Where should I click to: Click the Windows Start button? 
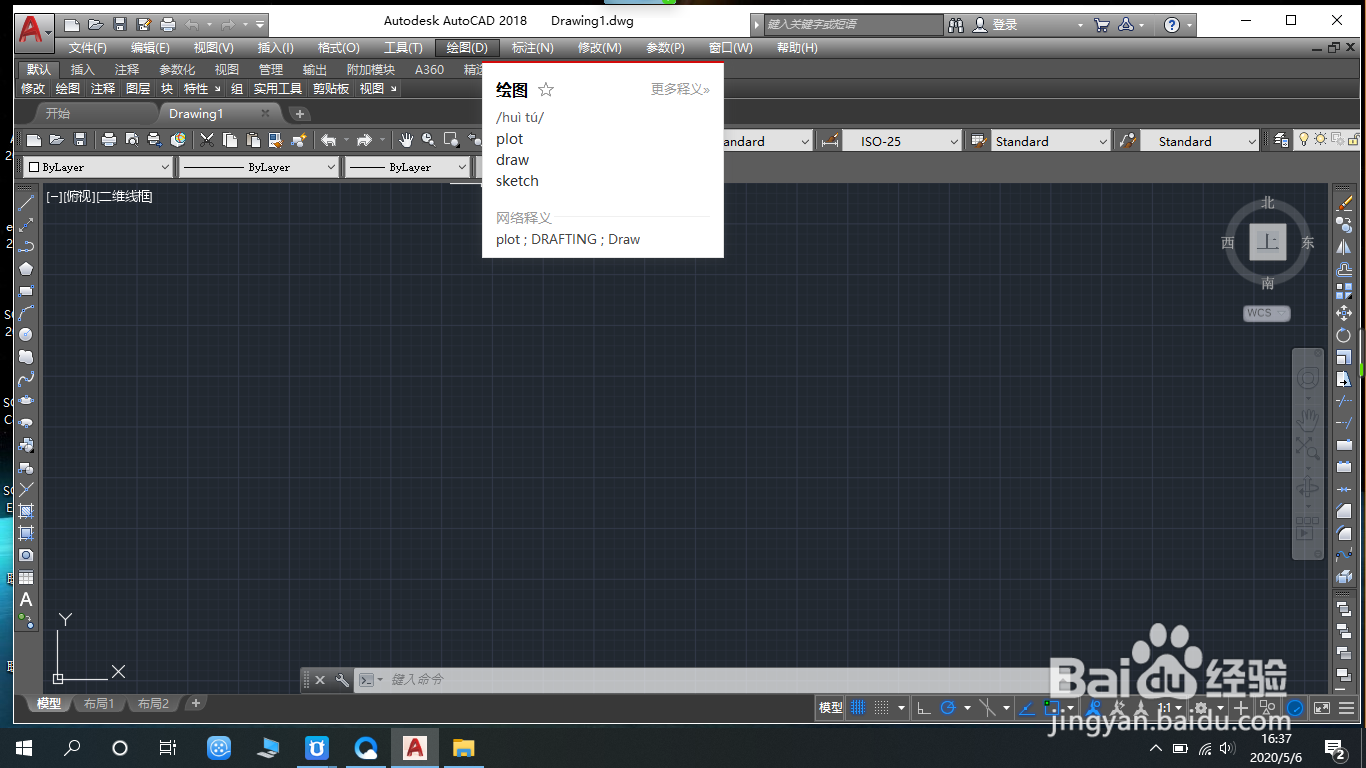coord(24,747)
